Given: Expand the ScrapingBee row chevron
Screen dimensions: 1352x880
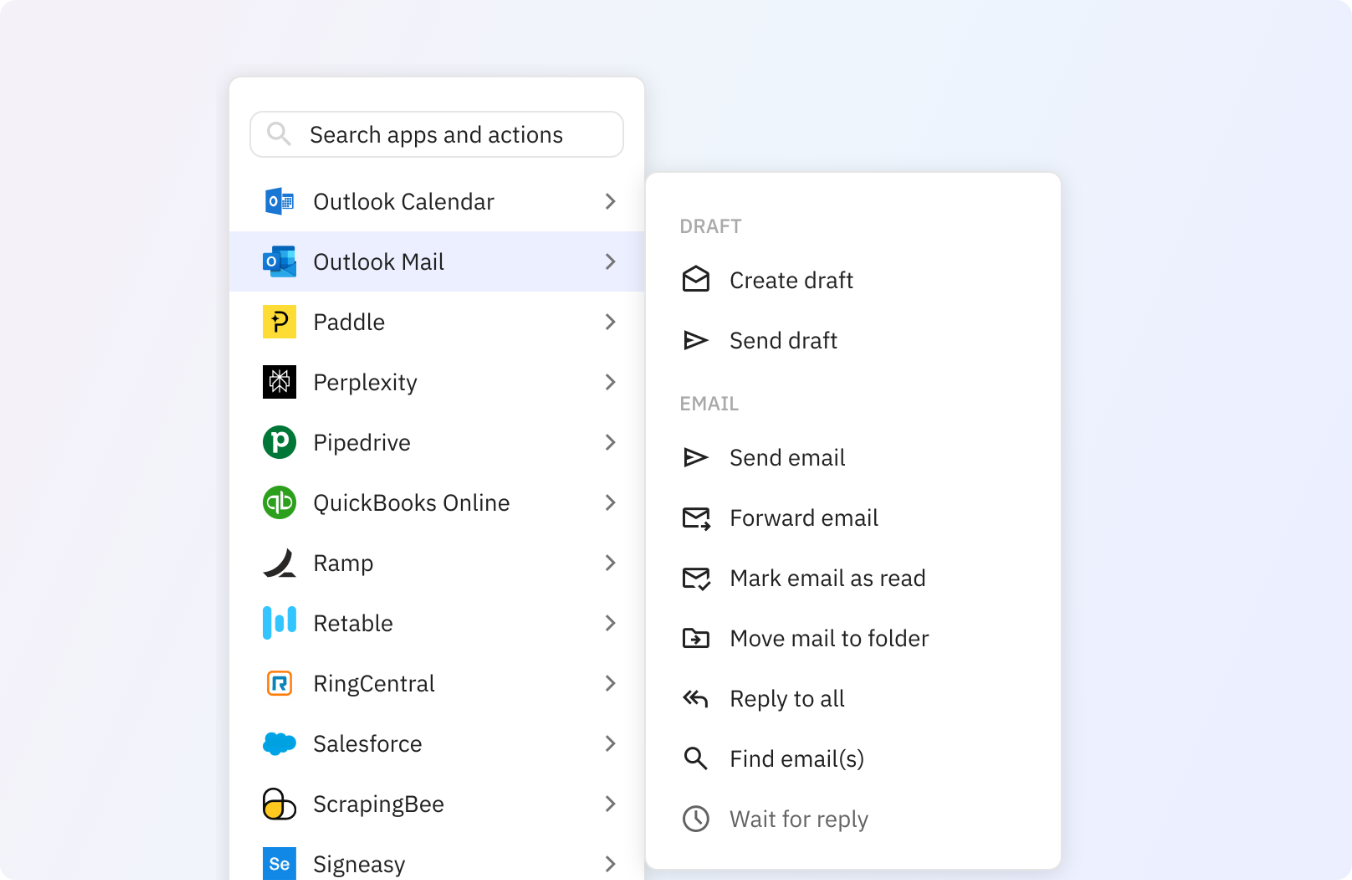Looking at the screenshot, I should [x=610, y=804].
